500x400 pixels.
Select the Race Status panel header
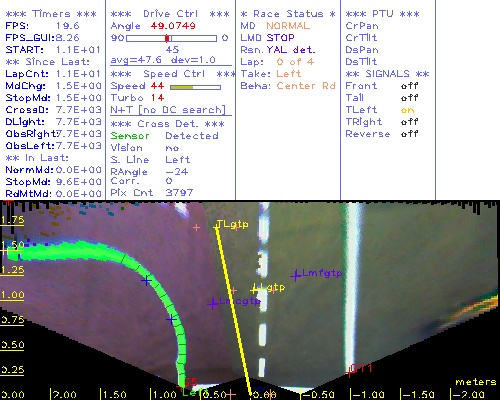[x=288, y=14]
